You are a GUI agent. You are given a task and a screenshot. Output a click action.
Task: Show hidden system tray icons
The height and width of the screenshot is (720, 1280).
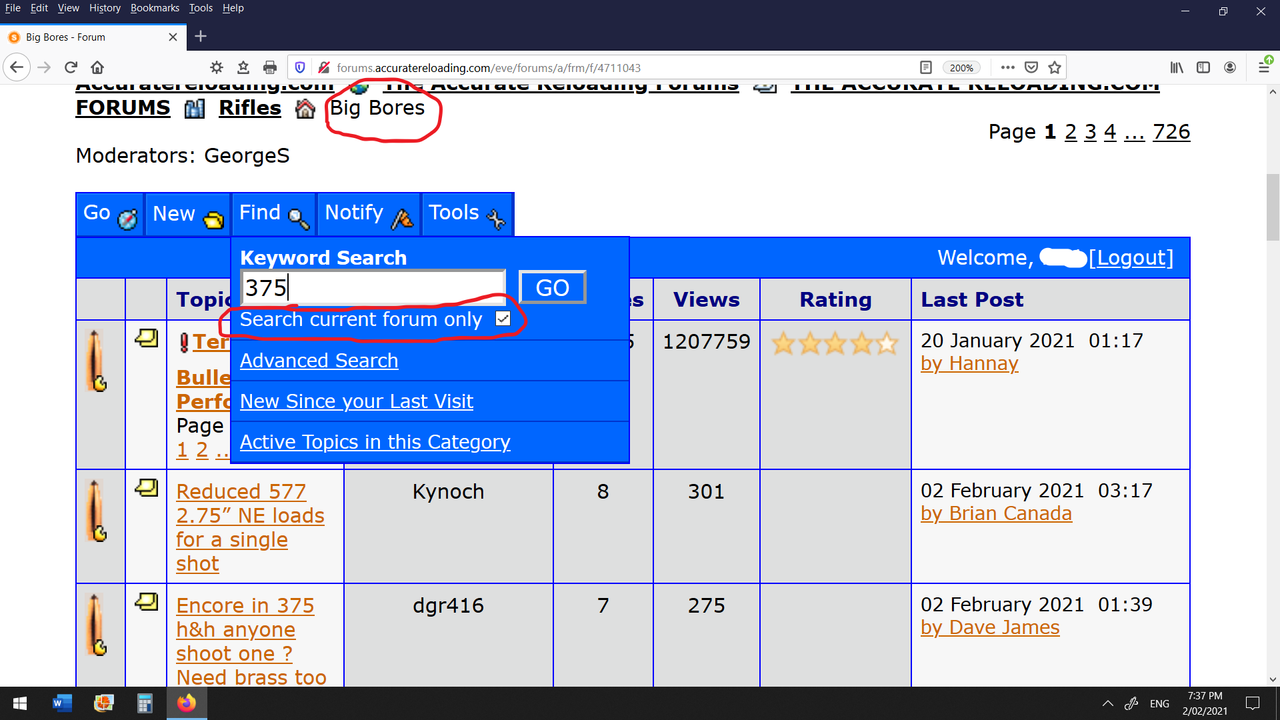click(1107, 703)
